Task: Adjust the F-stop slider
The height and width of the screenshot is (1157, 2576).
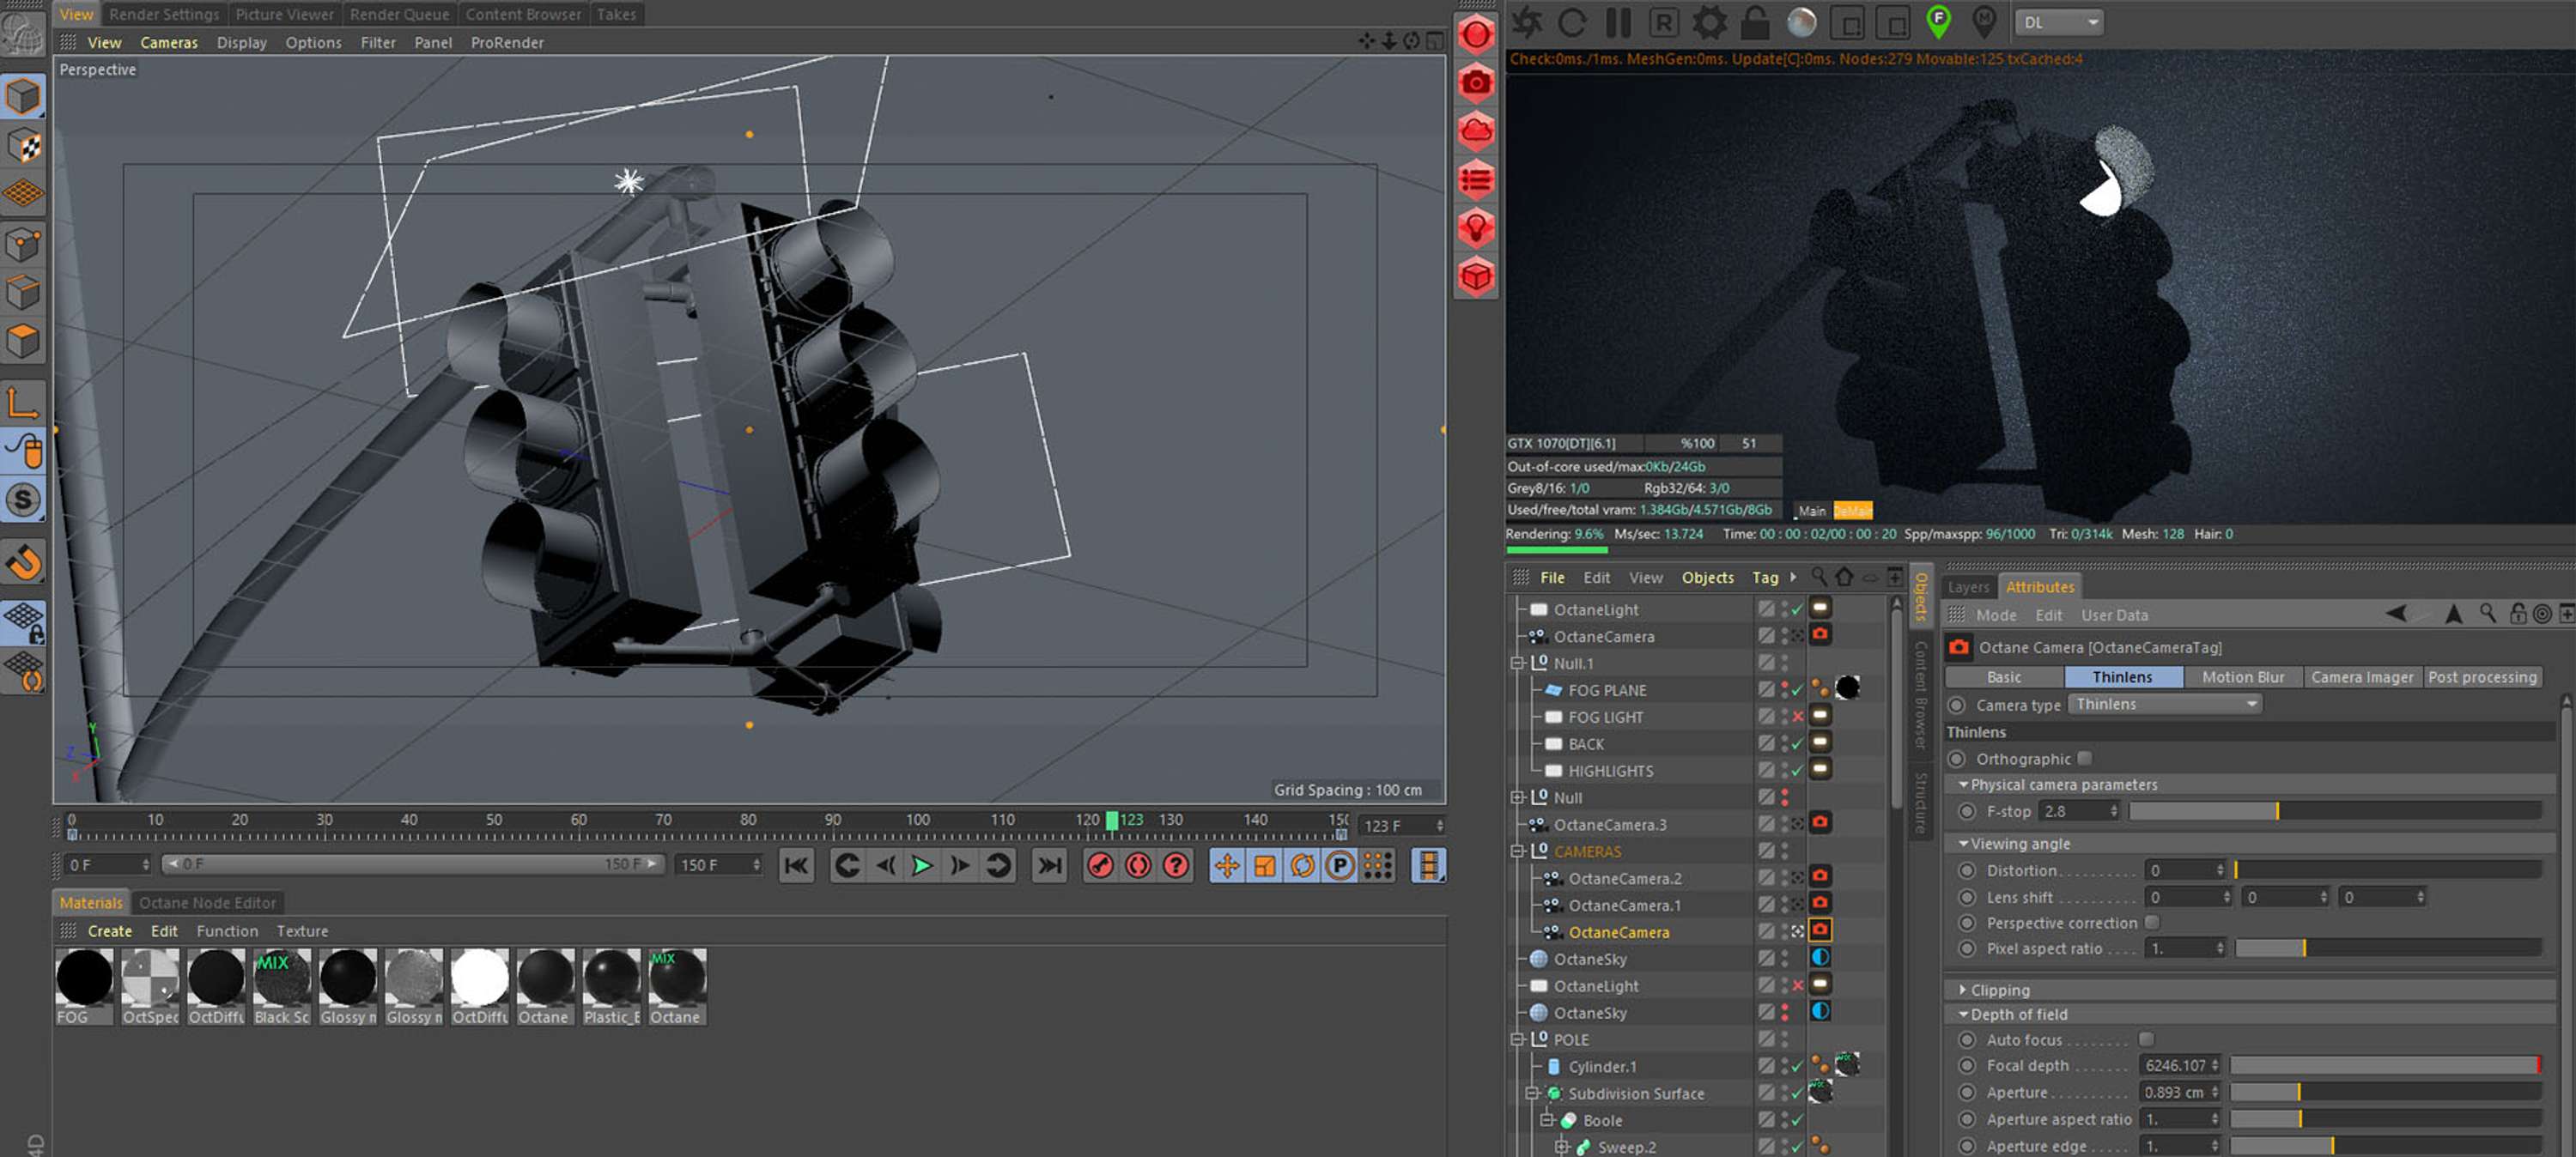Action: (x=2336, y=811)
